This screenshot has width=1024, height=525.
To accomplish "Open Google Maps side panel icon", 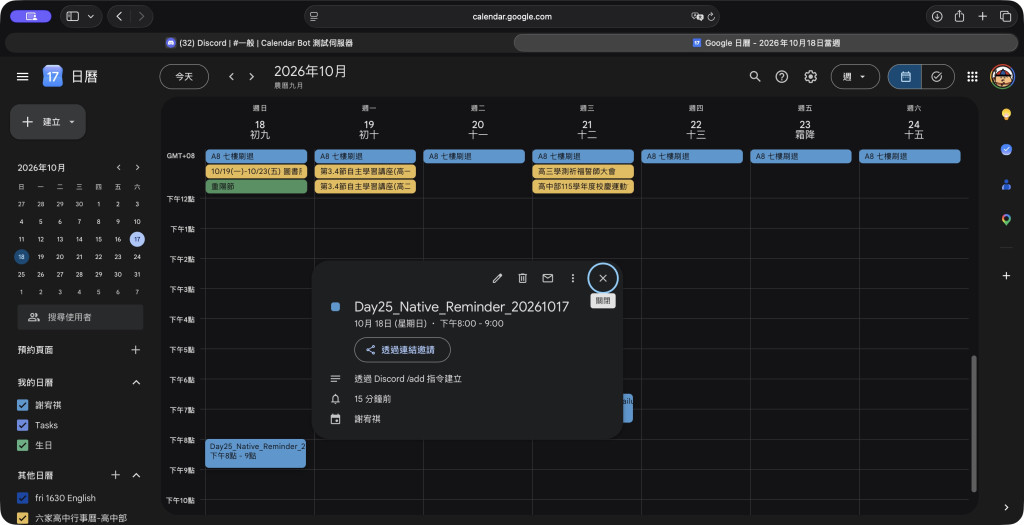I will pos(1006,220).
